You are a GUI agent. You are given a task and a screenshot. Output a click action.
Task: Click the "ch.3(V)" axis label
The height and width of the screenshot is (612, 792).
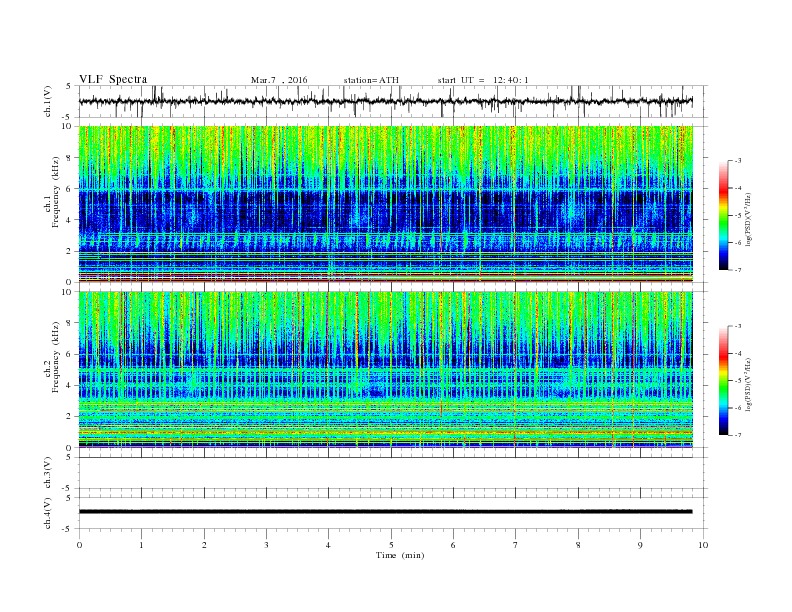click(48, 473)
